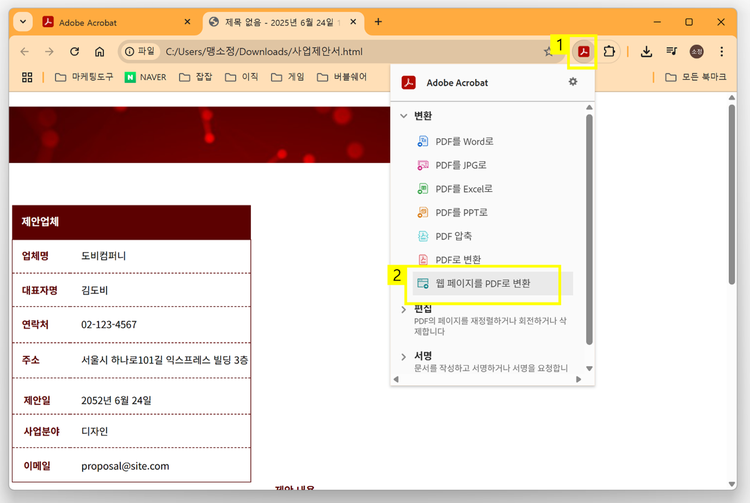Image resolution: width=750 pixels, height=503 pixels.
Task: Open the media control playlist icon
Action: pos(672,51)
